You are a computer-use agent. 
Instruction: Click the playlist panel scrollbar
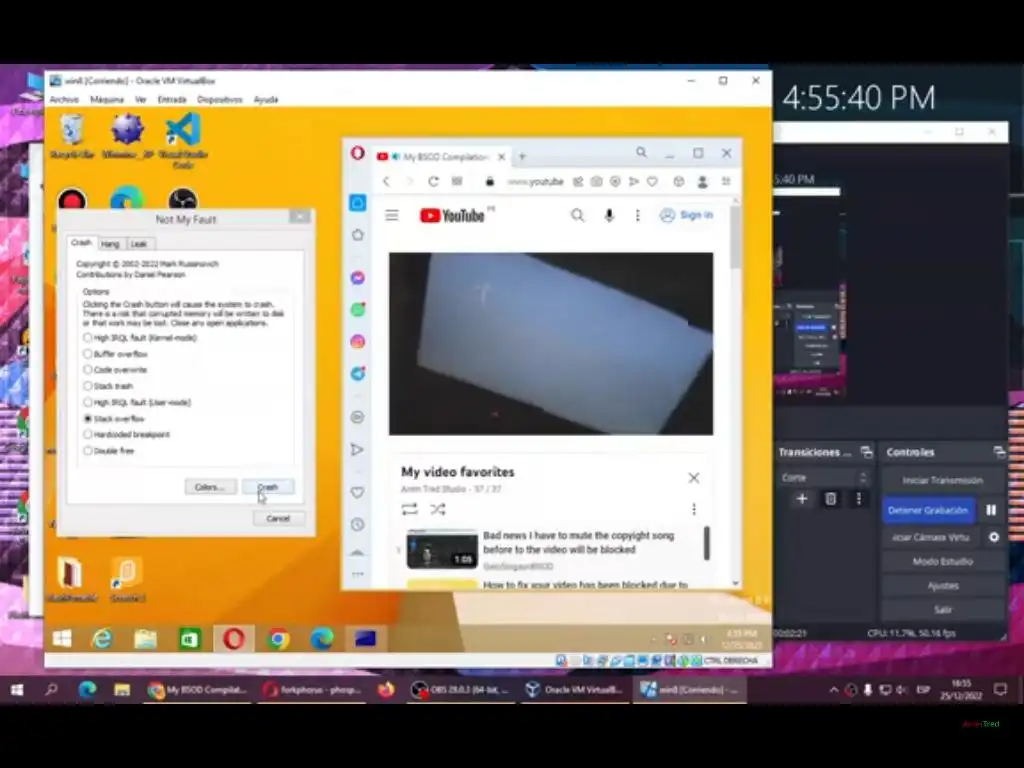point(707,543)
